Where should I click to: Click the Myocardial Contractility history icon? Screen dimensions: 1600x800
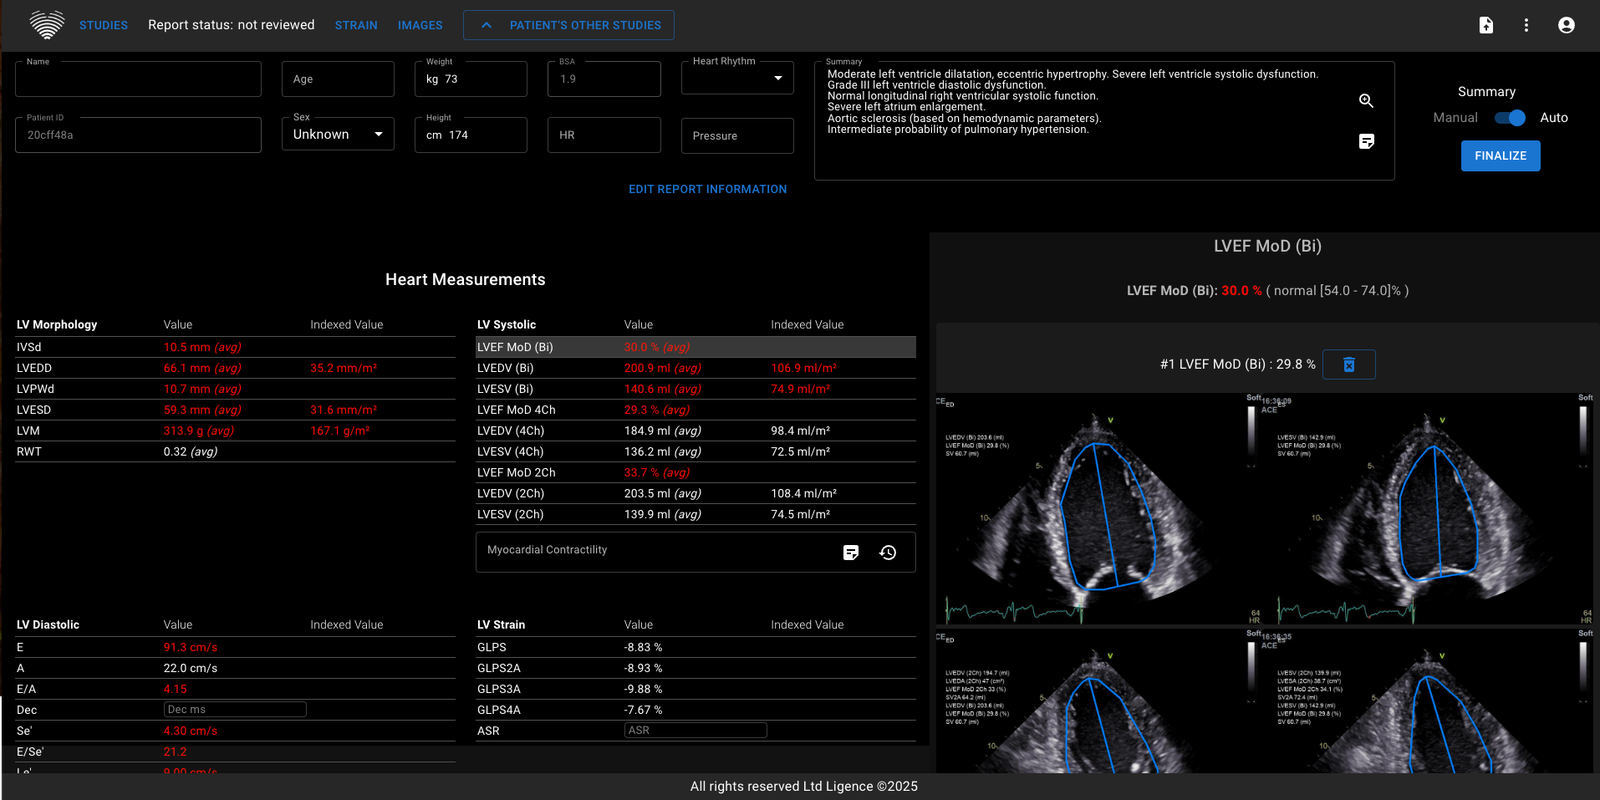[888, 553]
